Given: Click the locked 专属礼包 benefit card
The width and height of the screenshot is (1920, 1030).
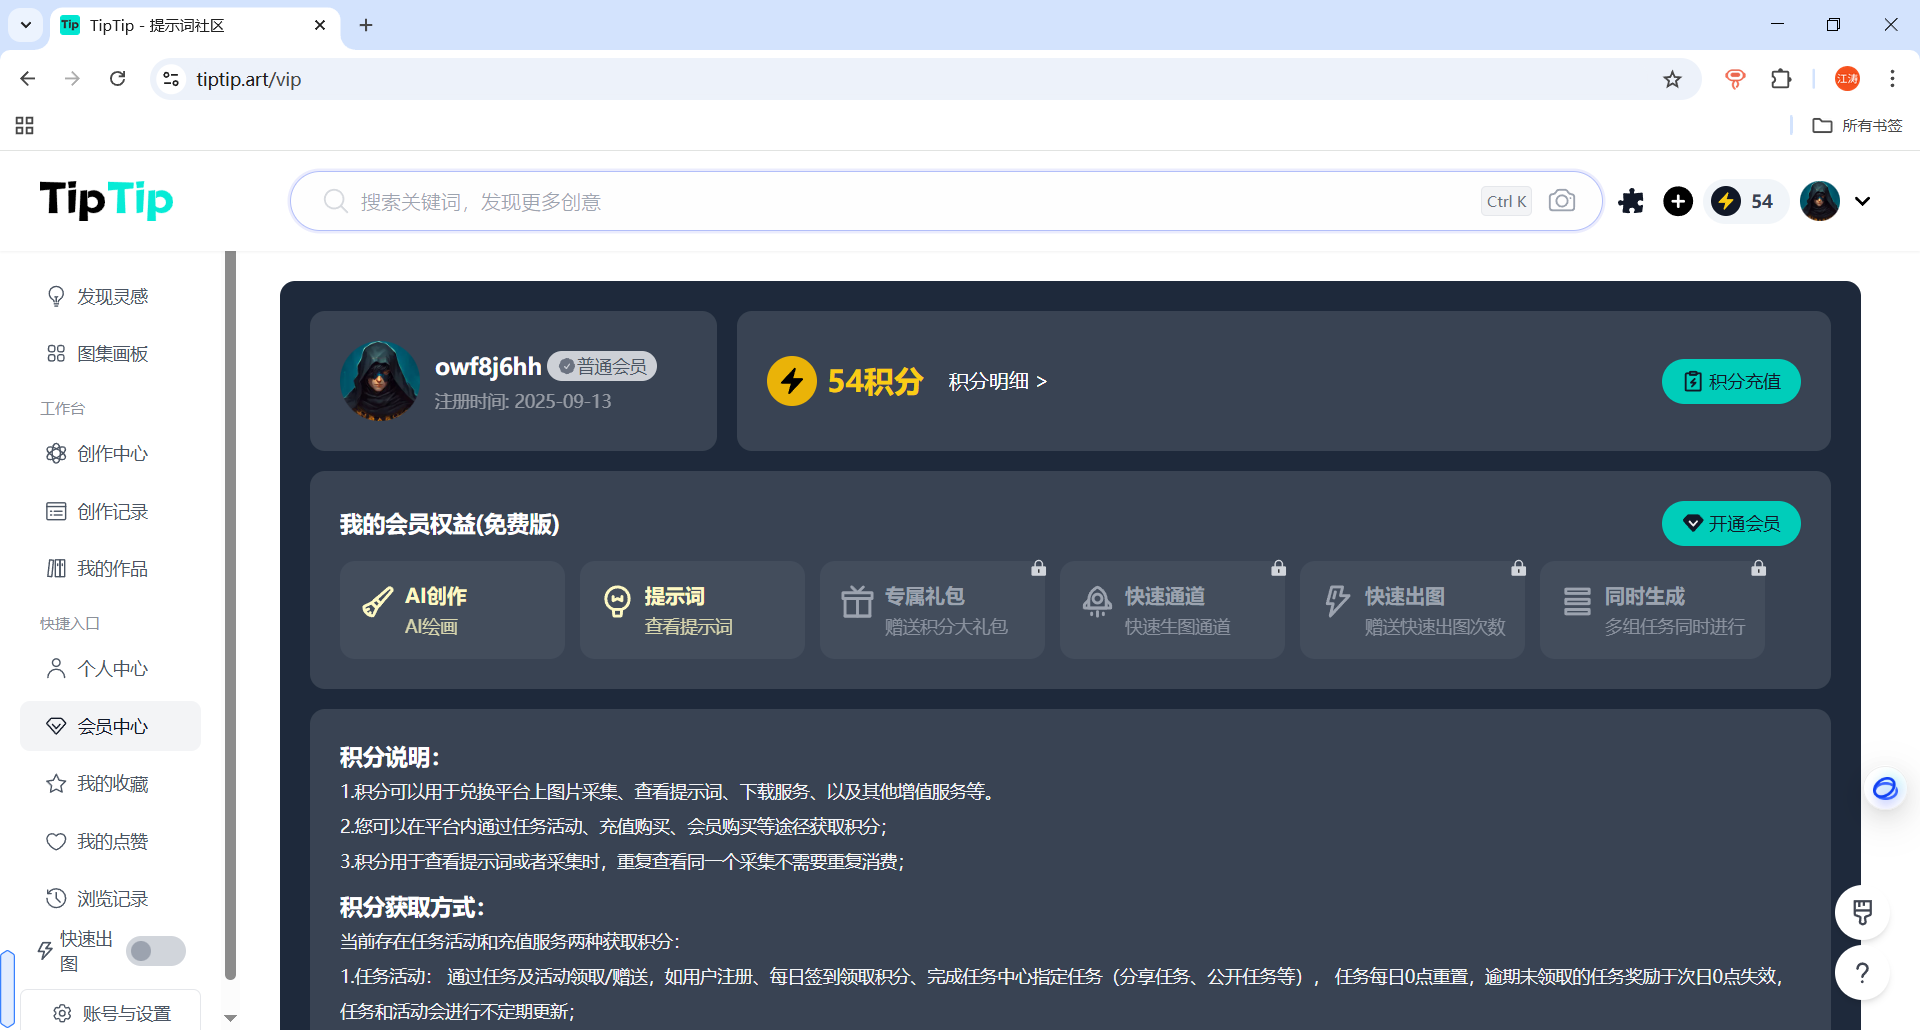Looking at the screenshot, I should [x=932, y=610].
